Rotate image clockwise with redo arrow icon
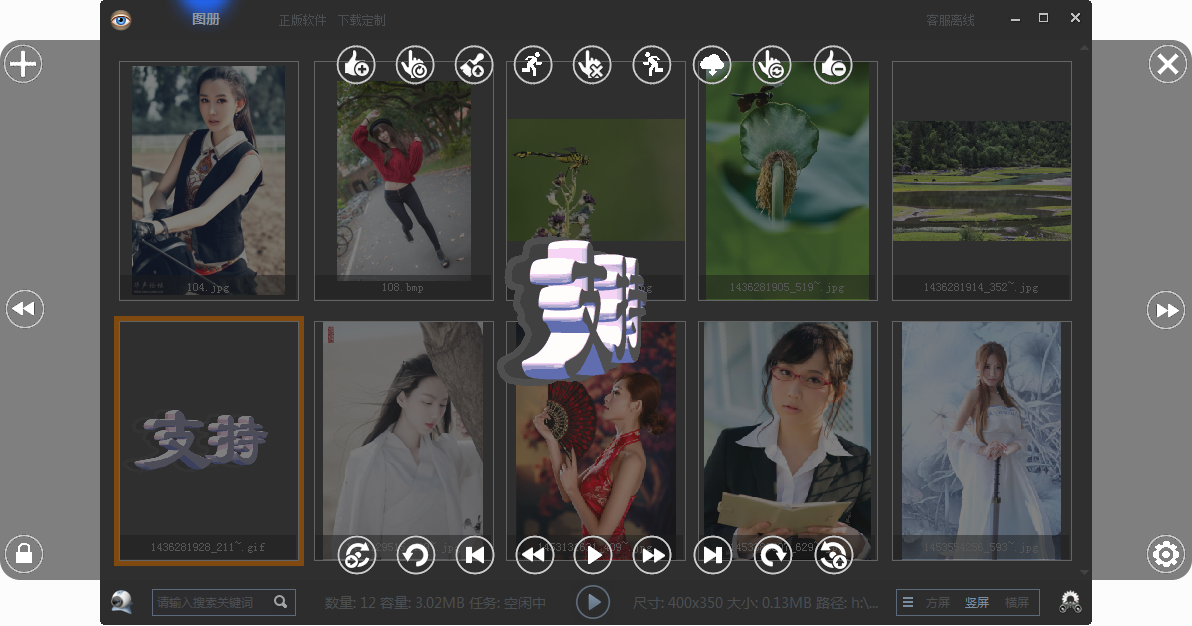 772,554
